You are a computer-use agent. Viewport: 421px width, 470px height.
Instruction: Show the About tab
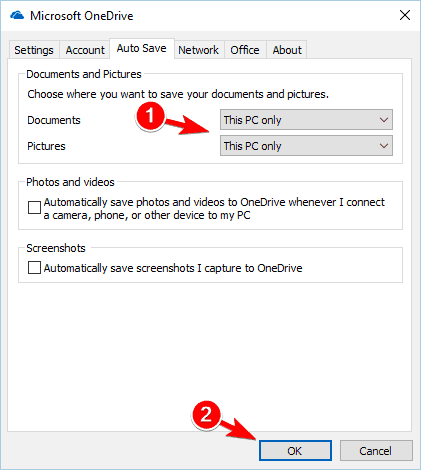pyautogui.click(x=287, y=50)
